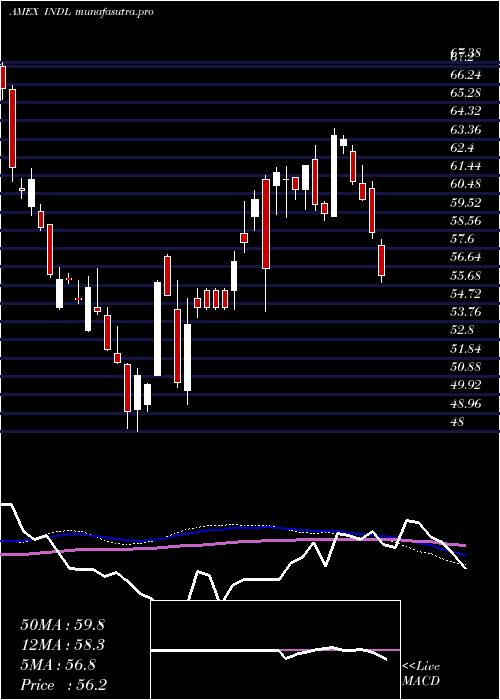Viewport: 500px width, 700px height.
Task: Click the '50MA : 59.8' reading
Action: click(62, 625)
